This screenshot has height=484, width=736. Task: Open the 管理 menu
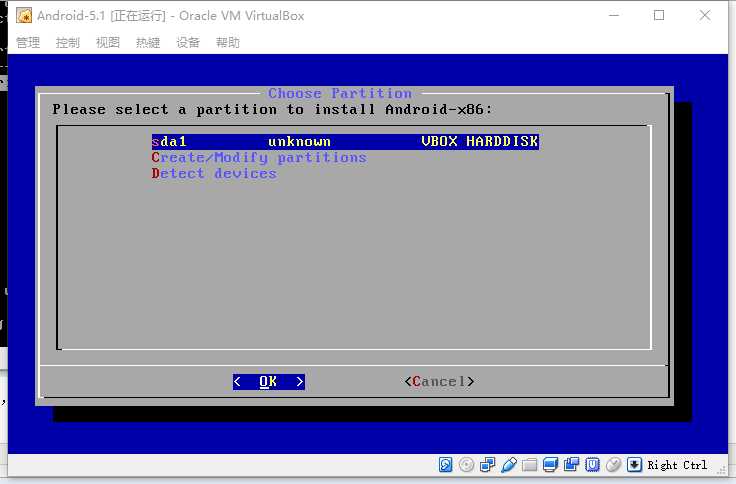coord(28,43)
